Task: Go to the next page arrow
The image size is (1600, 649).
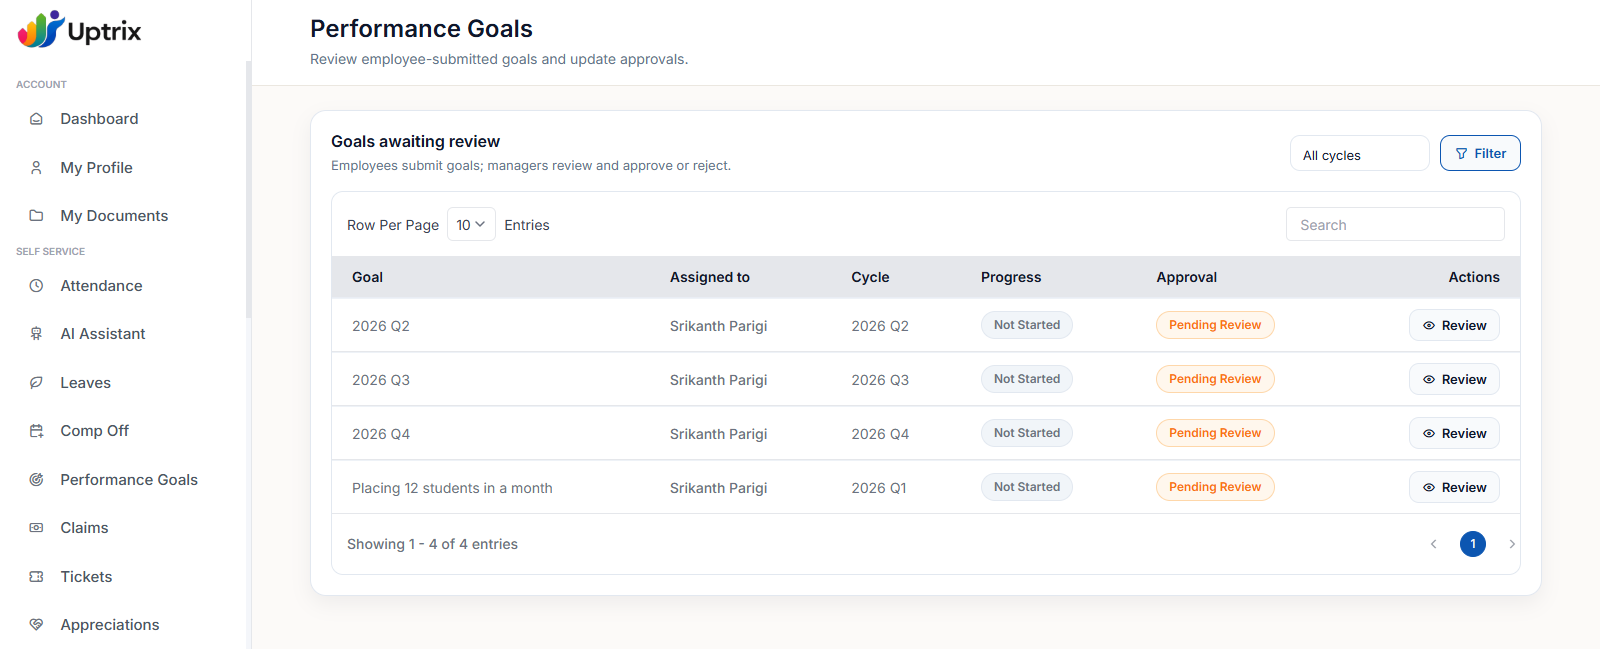Action: click(x=1511, y=544)
